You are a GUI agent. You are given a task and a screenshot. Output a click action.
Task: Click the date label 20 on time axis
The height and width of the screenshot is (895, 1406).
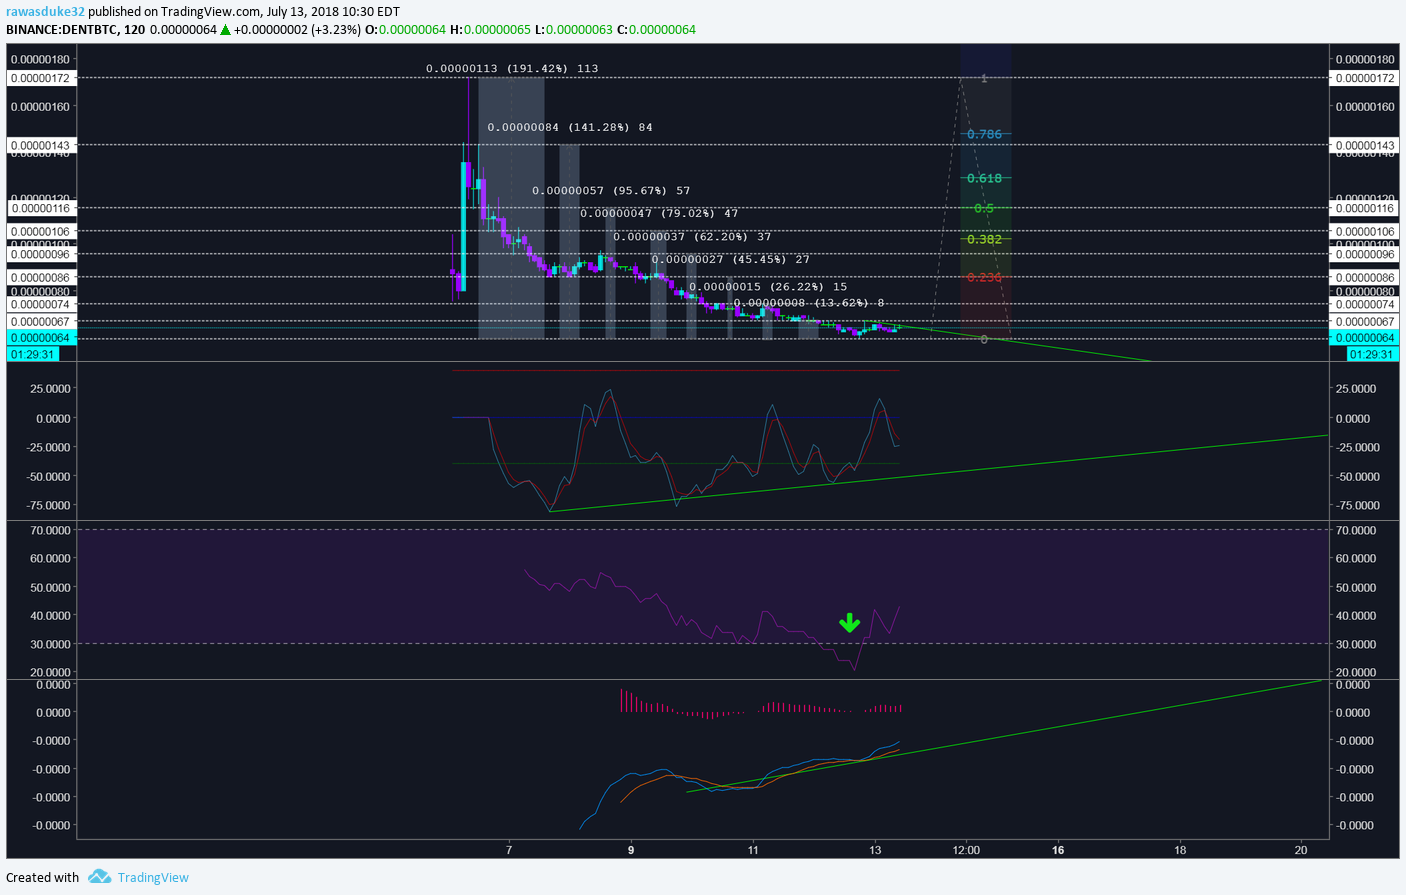pyautogui.click(x=1301, y=850)
